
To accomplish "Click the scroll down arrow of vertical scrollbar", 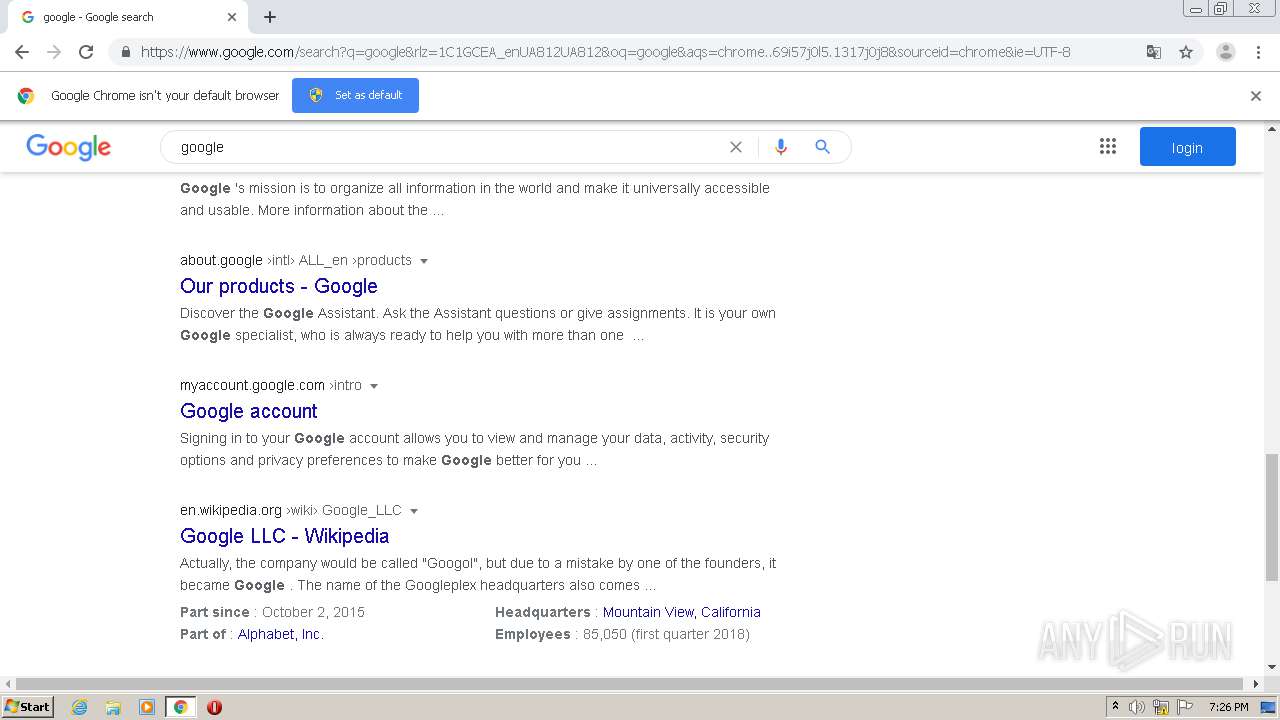I will point(1272,667).
